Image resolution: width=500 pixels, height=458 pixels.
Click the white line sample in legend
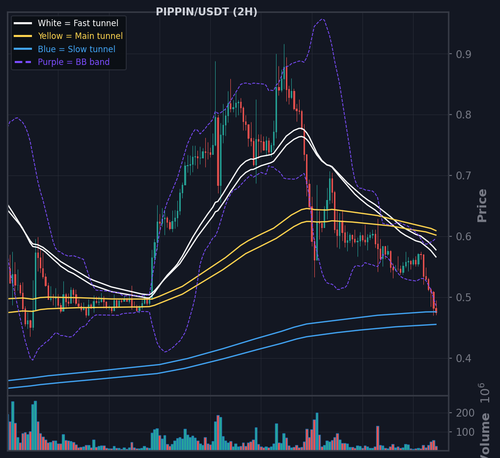click(23, 23)
